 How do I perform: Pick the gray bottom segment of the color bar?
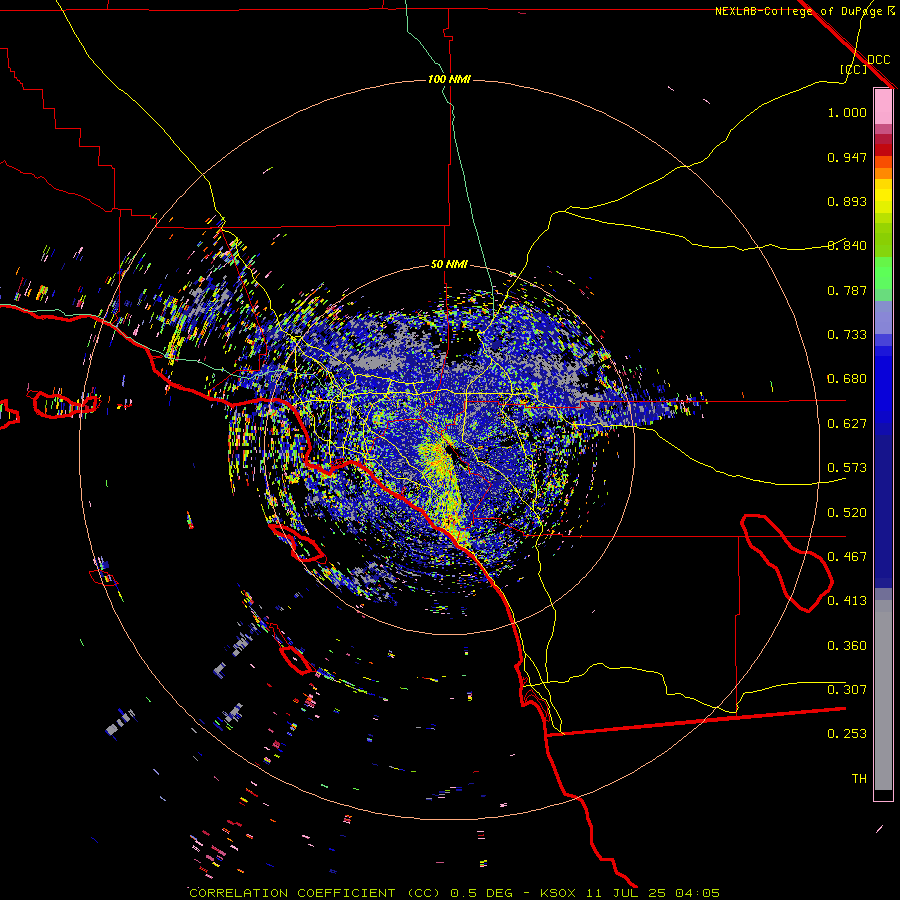(883, 695)
